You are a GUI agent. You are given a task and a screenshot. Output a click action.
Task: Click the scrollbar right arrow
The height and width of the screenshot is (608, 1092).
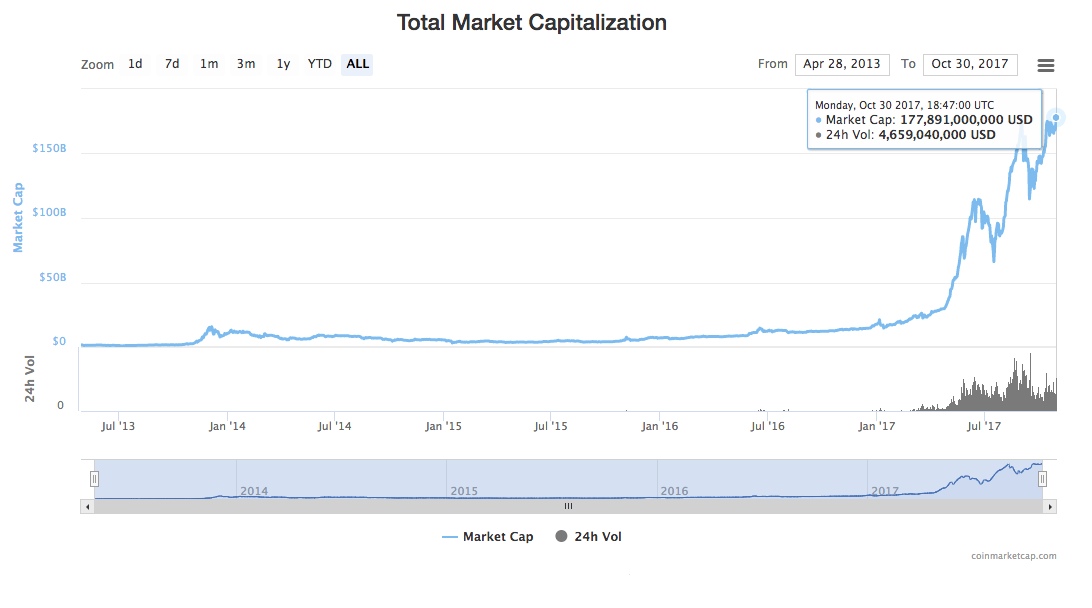pos(1049,506)
